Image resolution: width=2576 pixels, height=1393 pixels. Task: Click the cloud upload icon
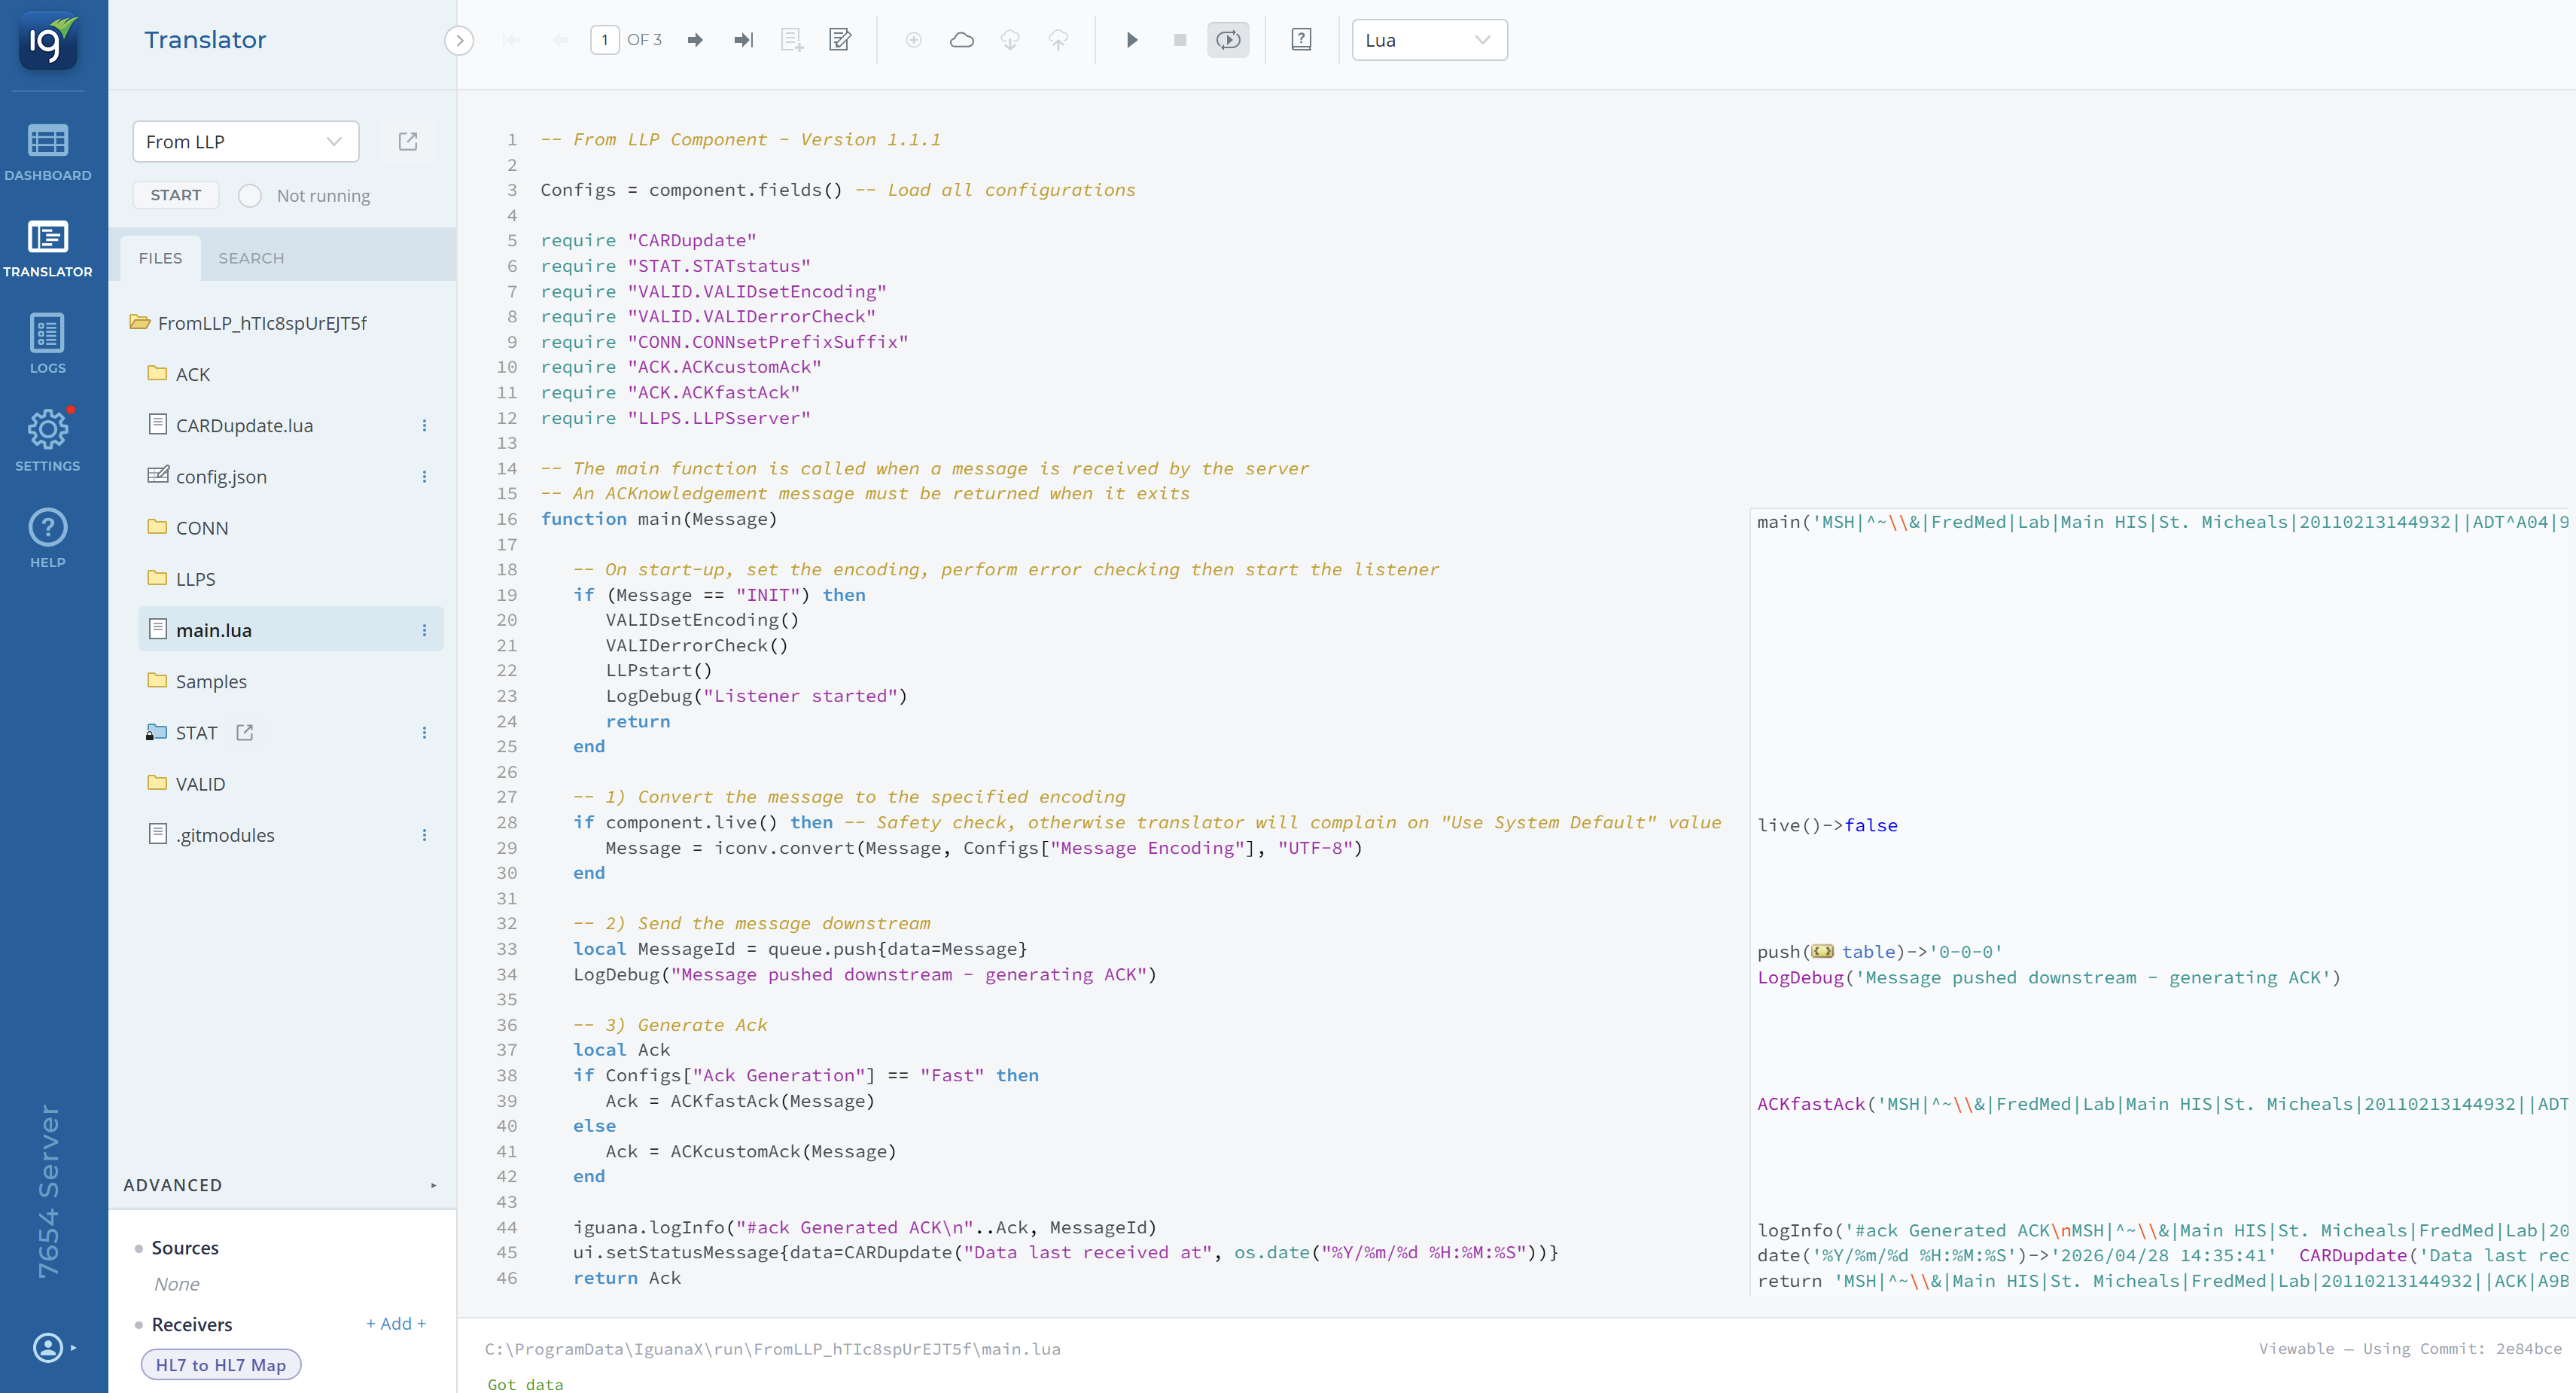pos(1058,40)
